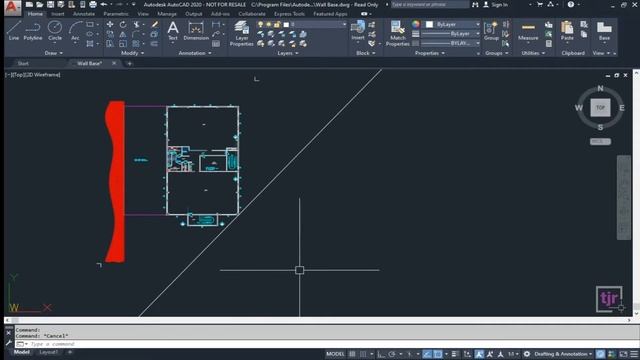
Task: Click the command line input field
Action: (327, 344)
